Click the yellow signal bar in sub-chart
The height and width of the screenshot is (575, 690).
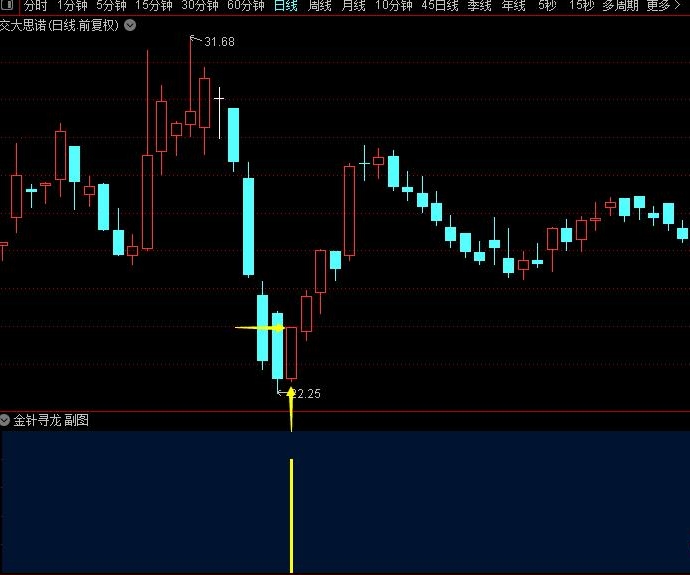click(x=291, y=516)
